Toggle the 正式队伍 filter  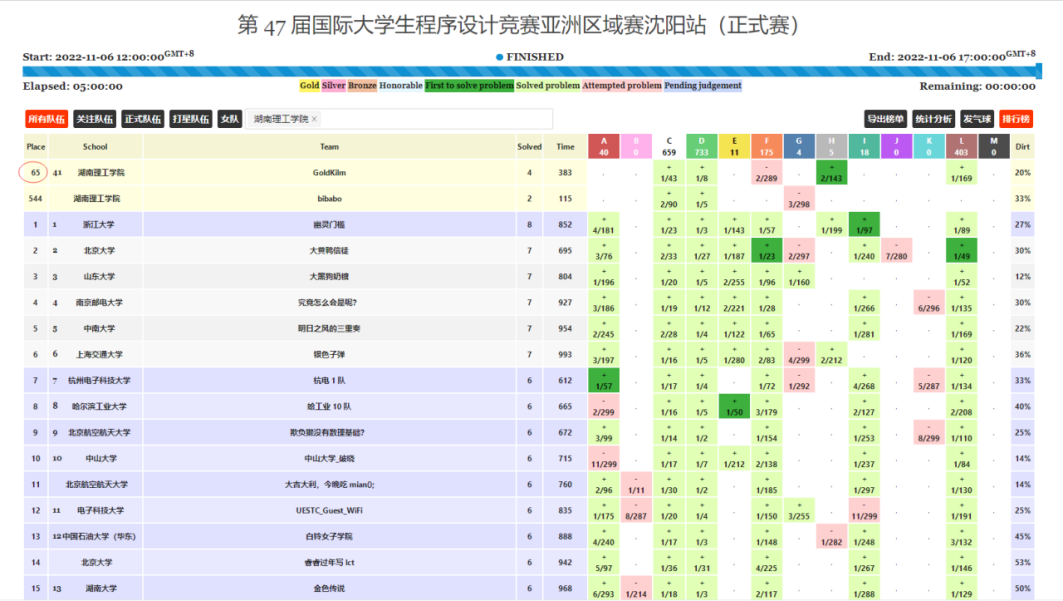[x=142, y=119]
